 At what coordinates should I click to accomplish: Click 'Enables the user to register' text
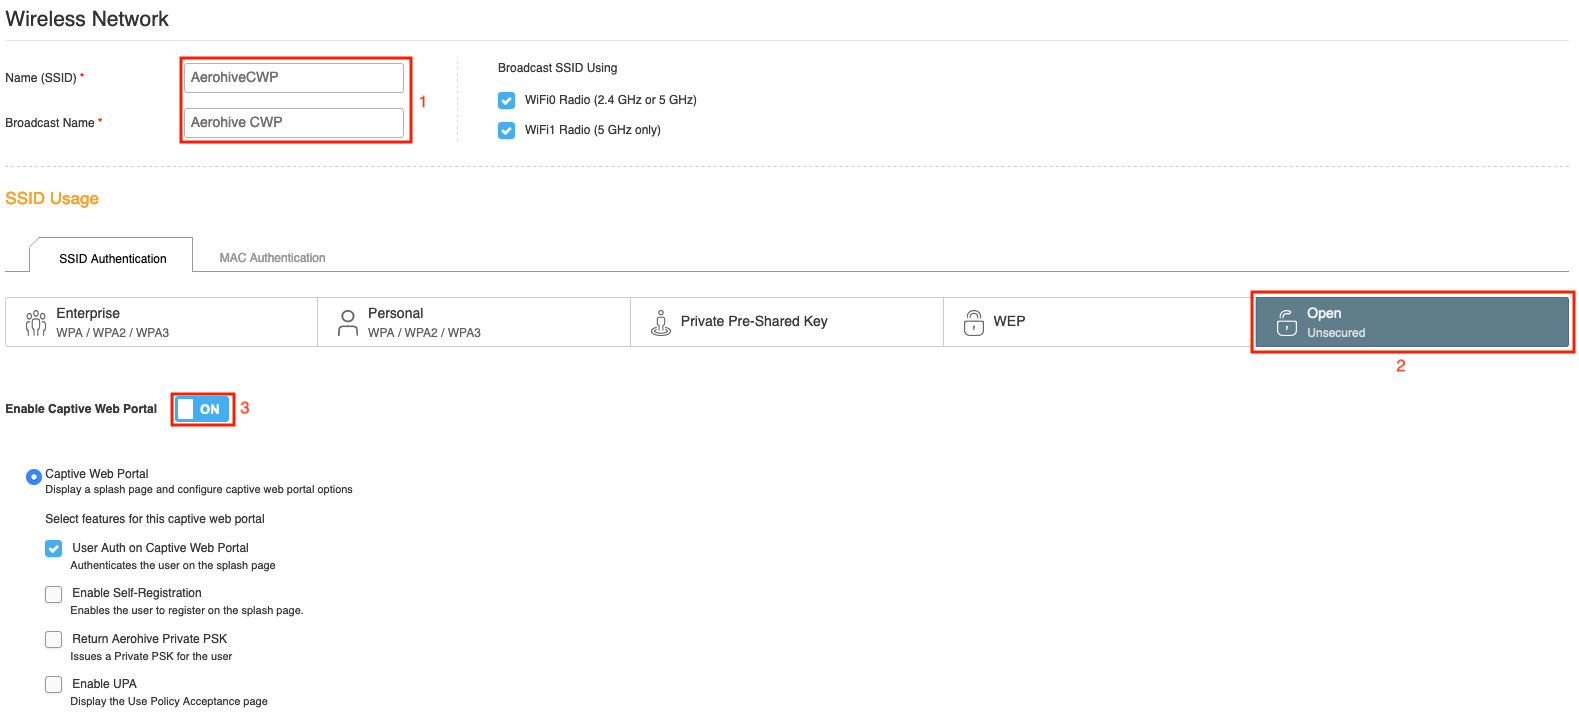tap(187, 611)
